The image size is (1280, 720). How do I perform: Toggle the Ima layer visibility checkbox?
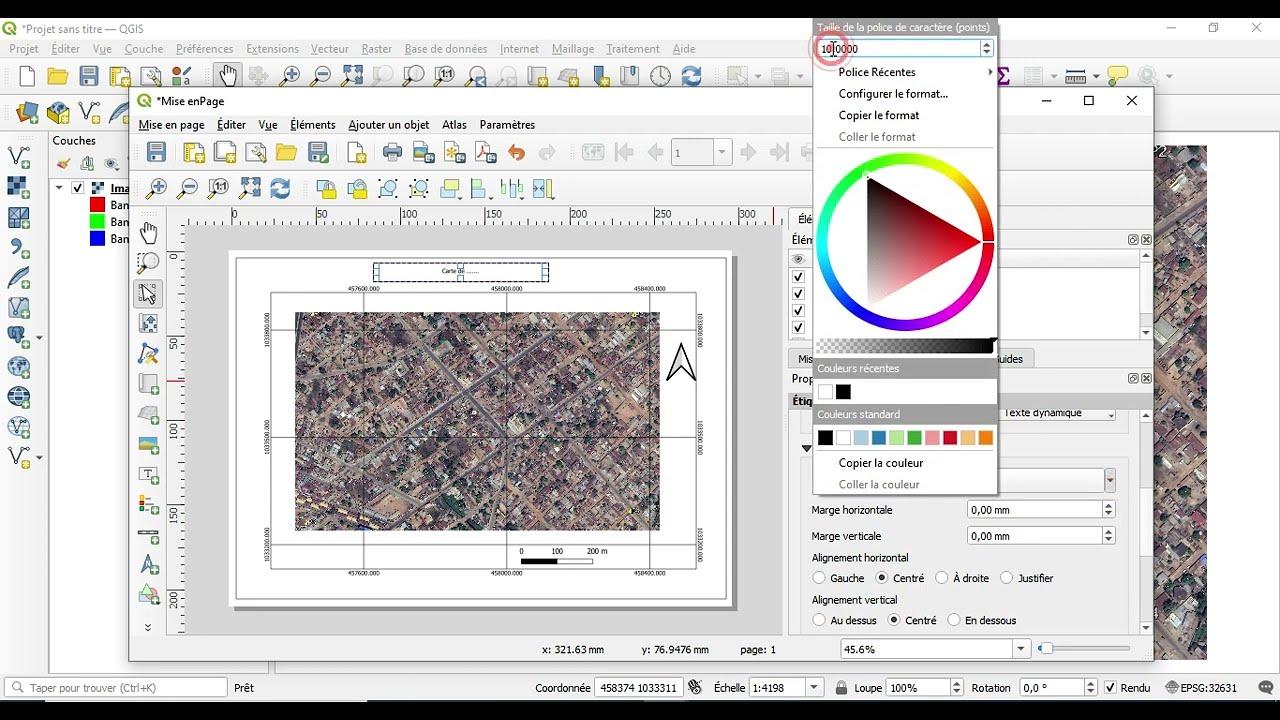point(77,188)
